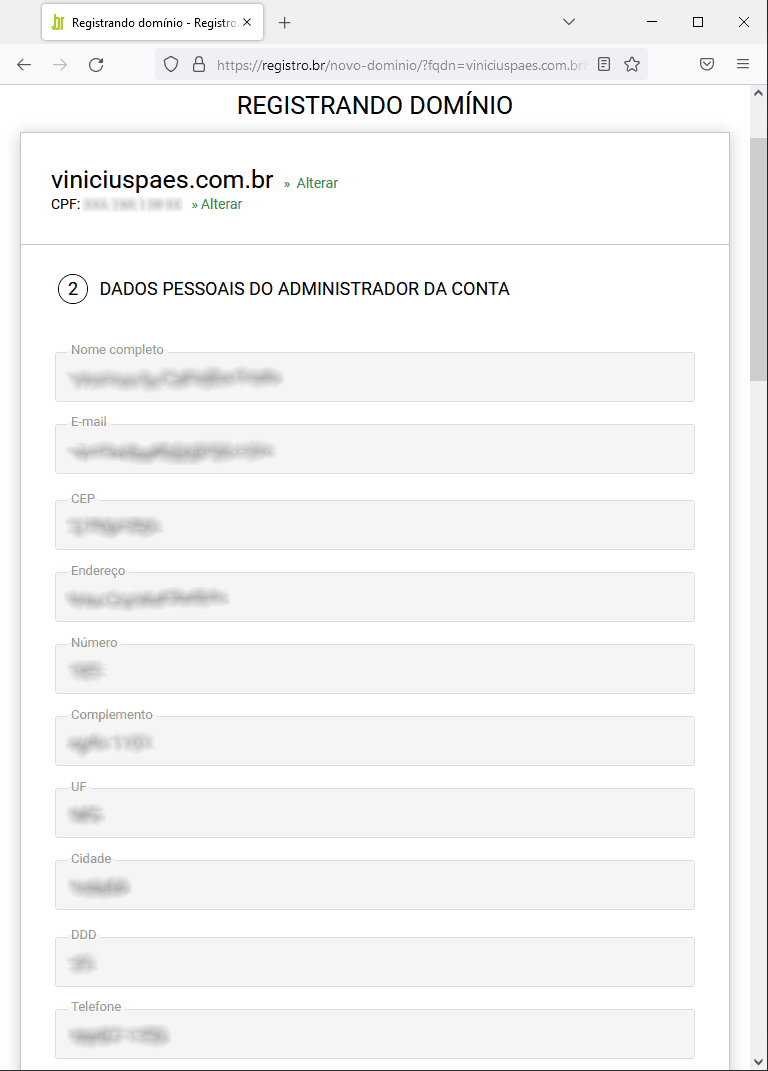Bookmark this page with the star icon
Screen dimensions: 768x1071
coord(632,64)
